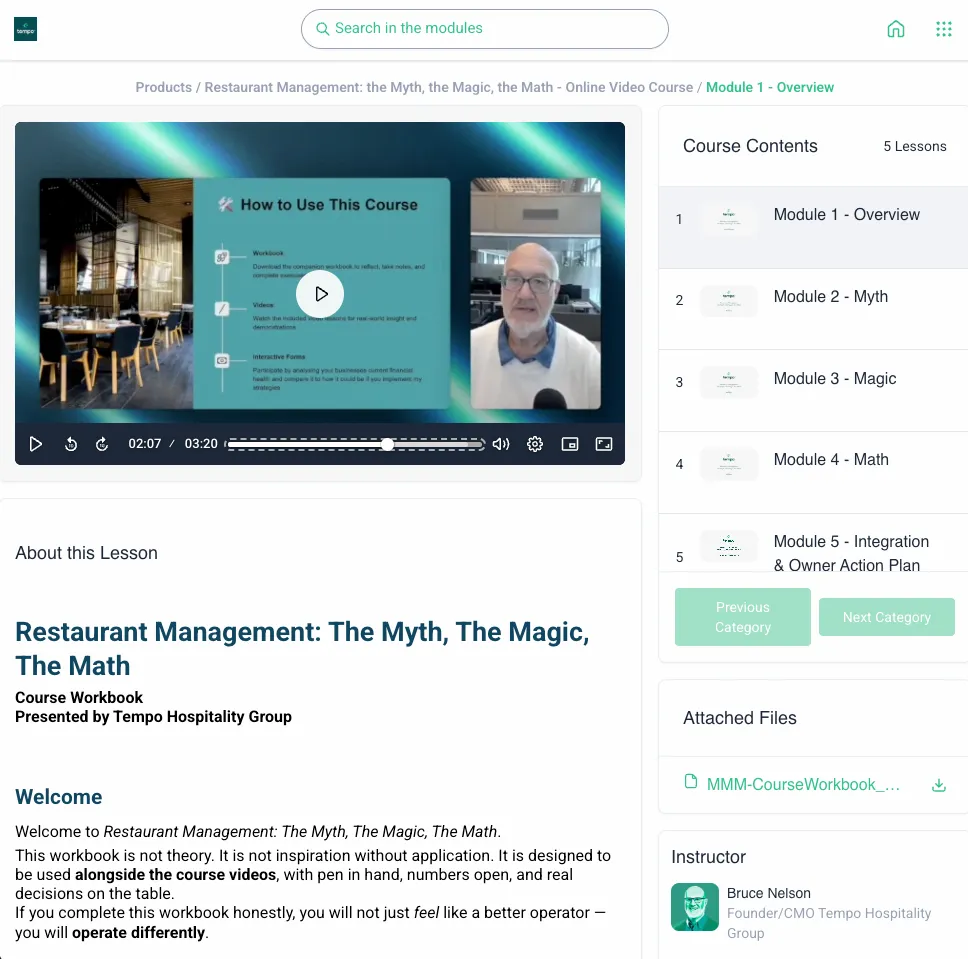968x959 pixels.
Task: Mute the video volume icon
Action: [x=501, y=444]
